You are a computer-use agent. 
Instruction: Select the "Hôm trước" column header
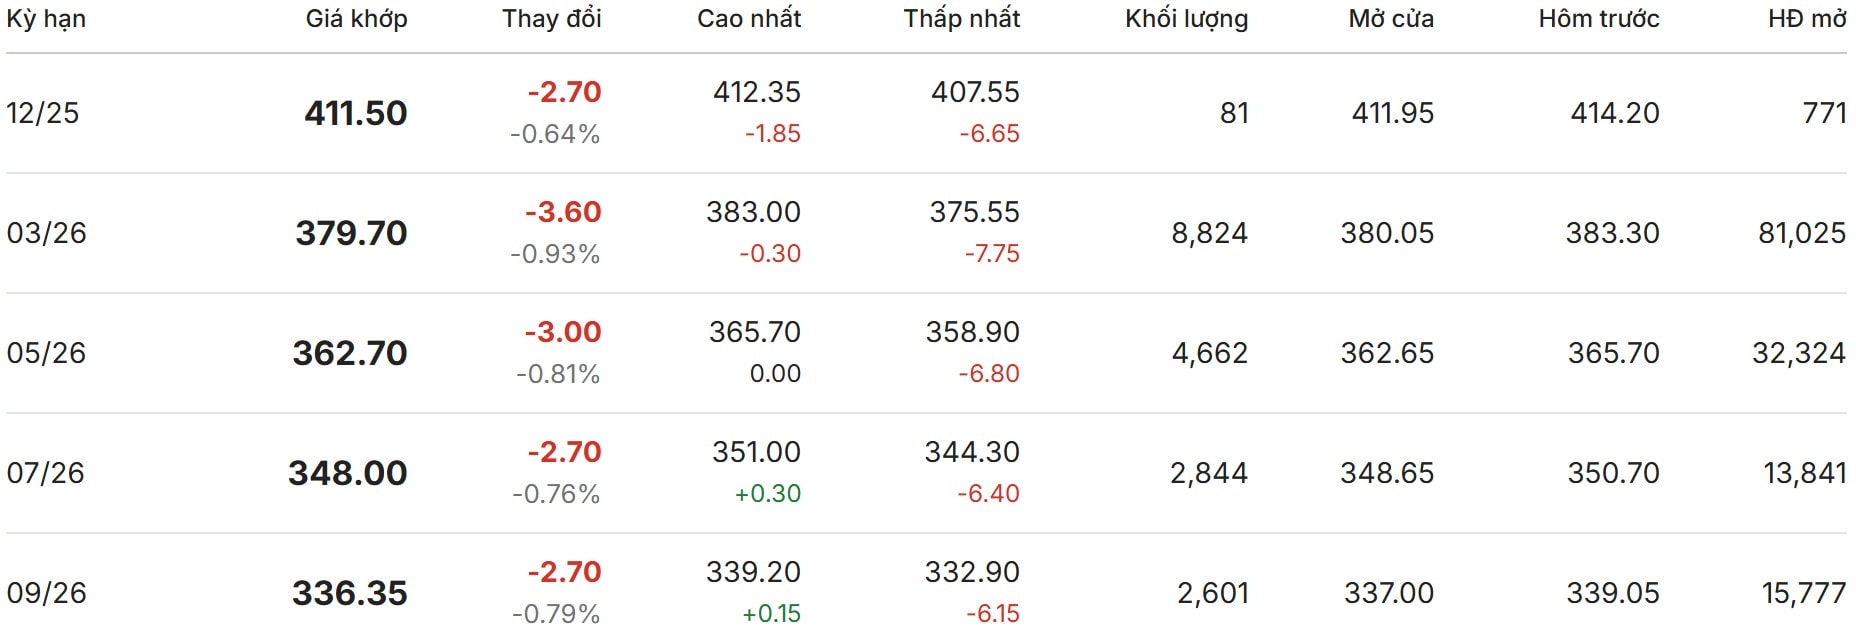(1598, 19)
